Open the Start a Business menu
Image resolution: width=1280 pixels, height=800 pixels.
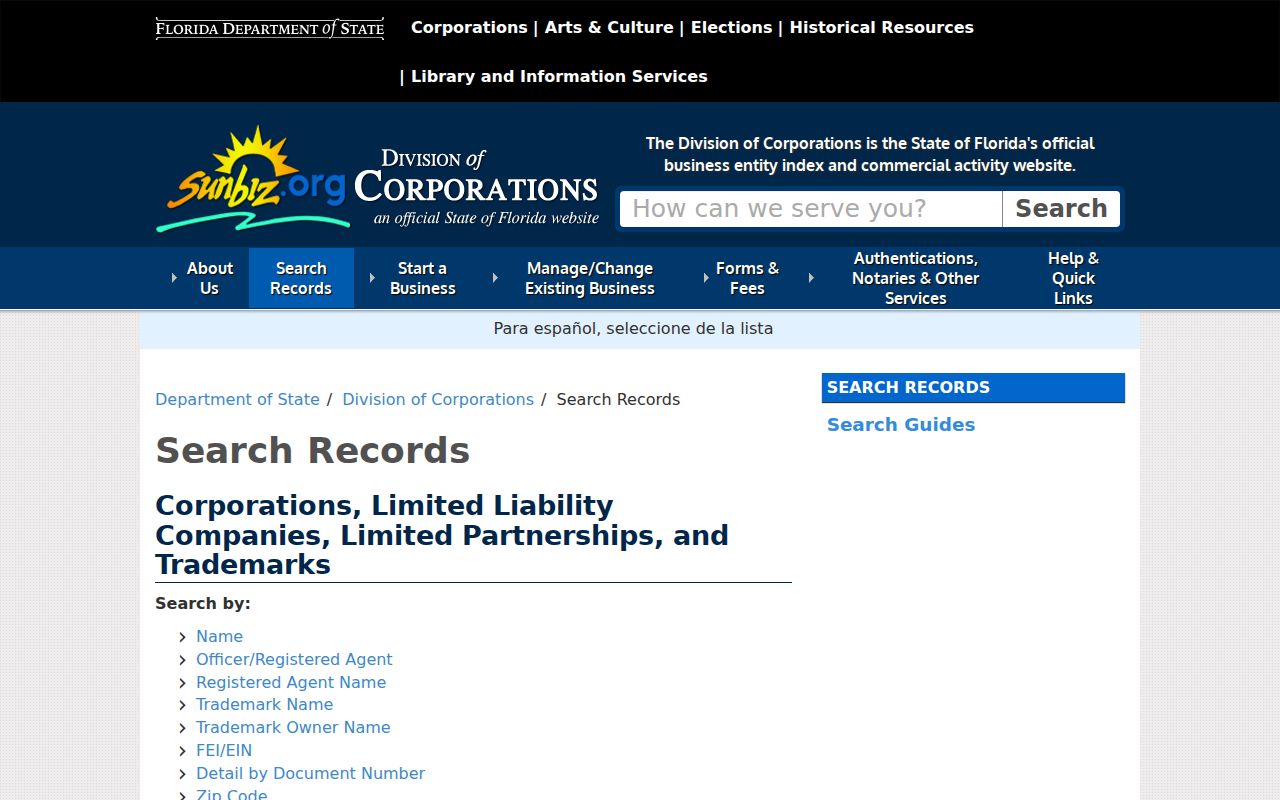(422, 278)
